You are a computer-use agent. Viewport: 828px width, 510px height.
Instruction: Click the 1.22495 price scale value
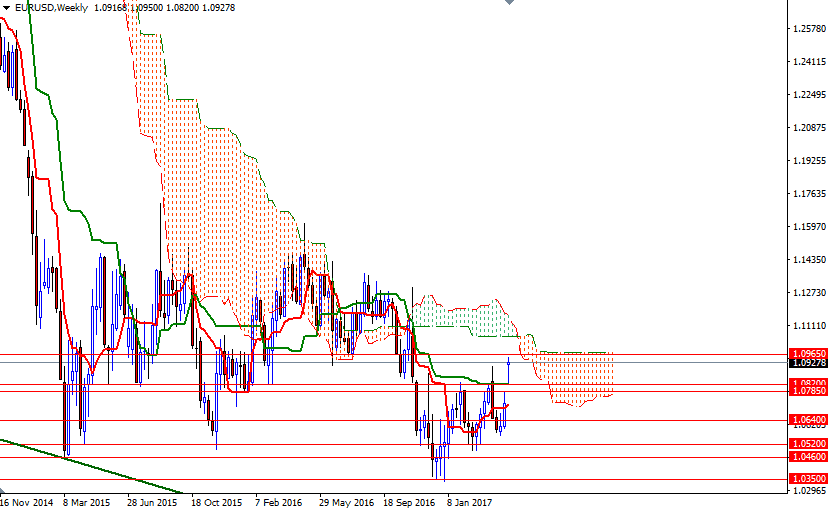tap(809, 95)
